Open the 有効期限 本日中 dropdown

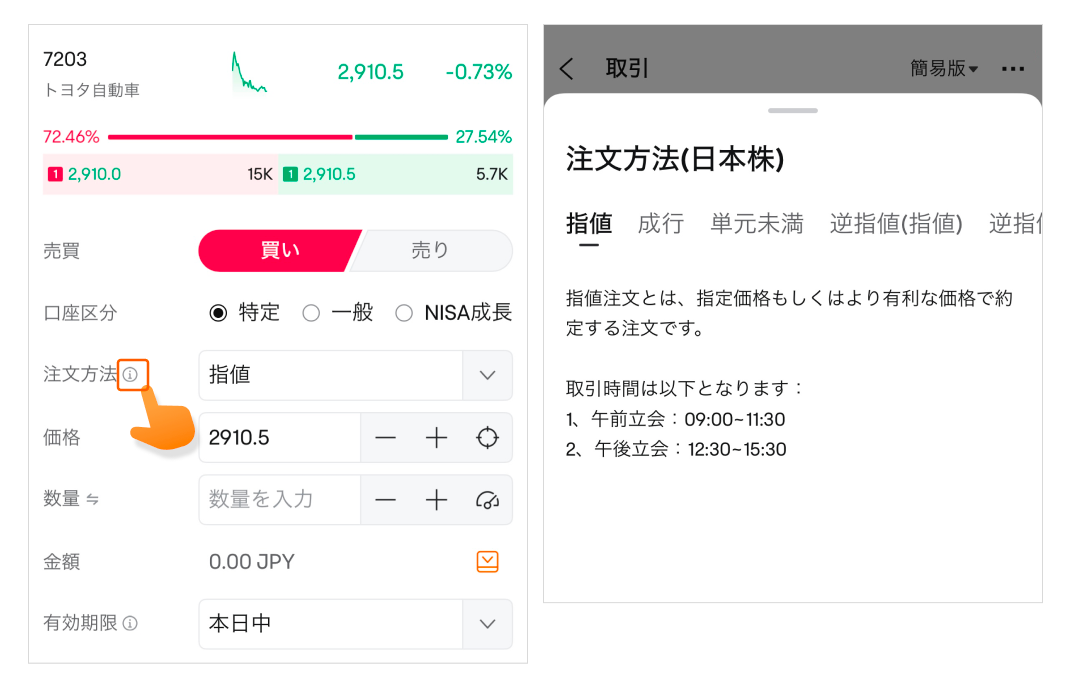click(x=487, y=624)
